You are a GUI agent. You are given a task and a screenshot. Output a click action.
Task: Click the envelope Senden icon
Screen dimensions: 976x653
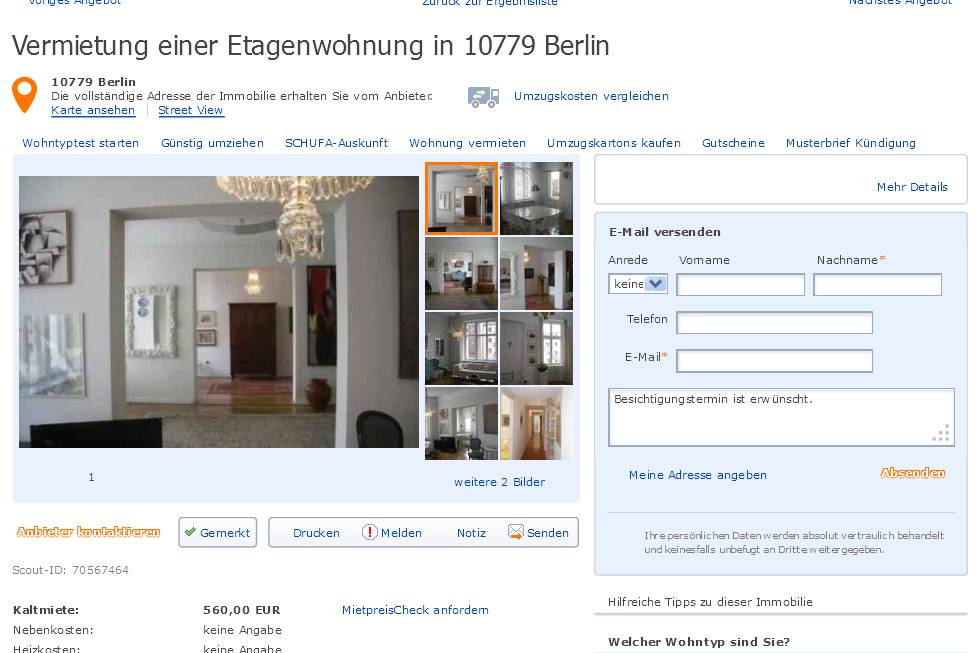(x=515, y=532)
